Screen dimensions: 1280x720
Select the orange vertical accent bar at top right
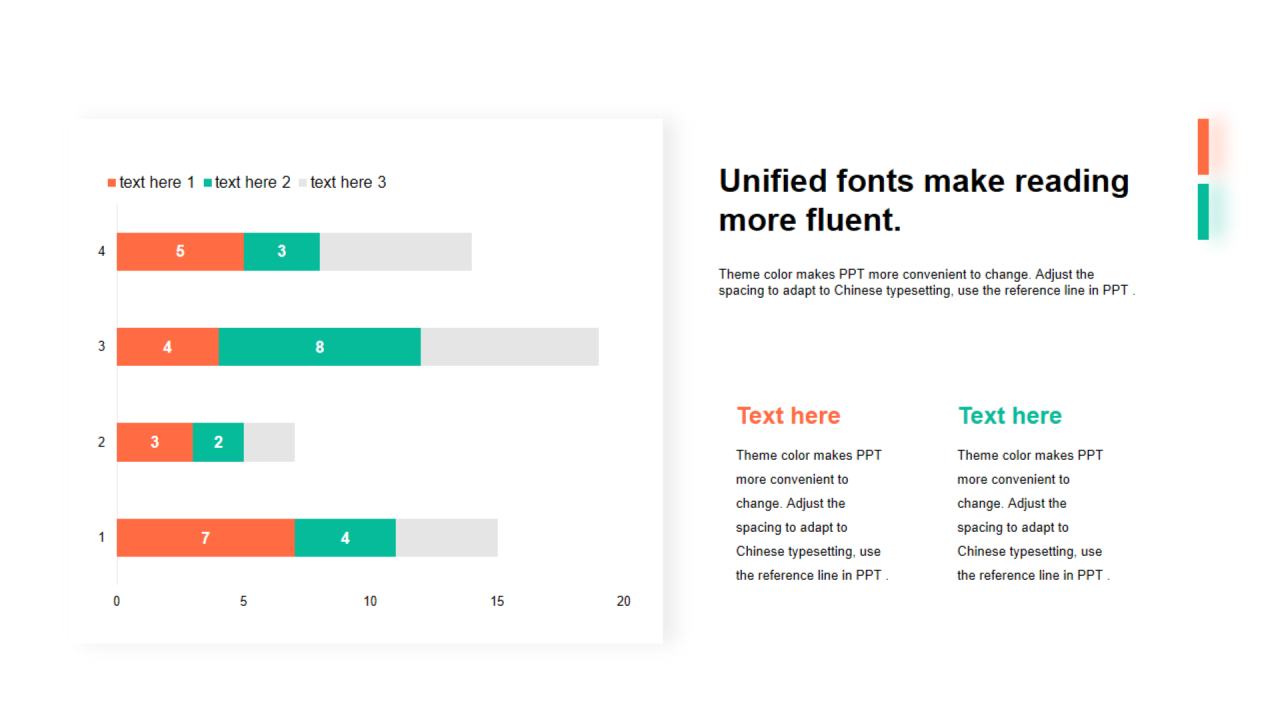click(1203, 146)
